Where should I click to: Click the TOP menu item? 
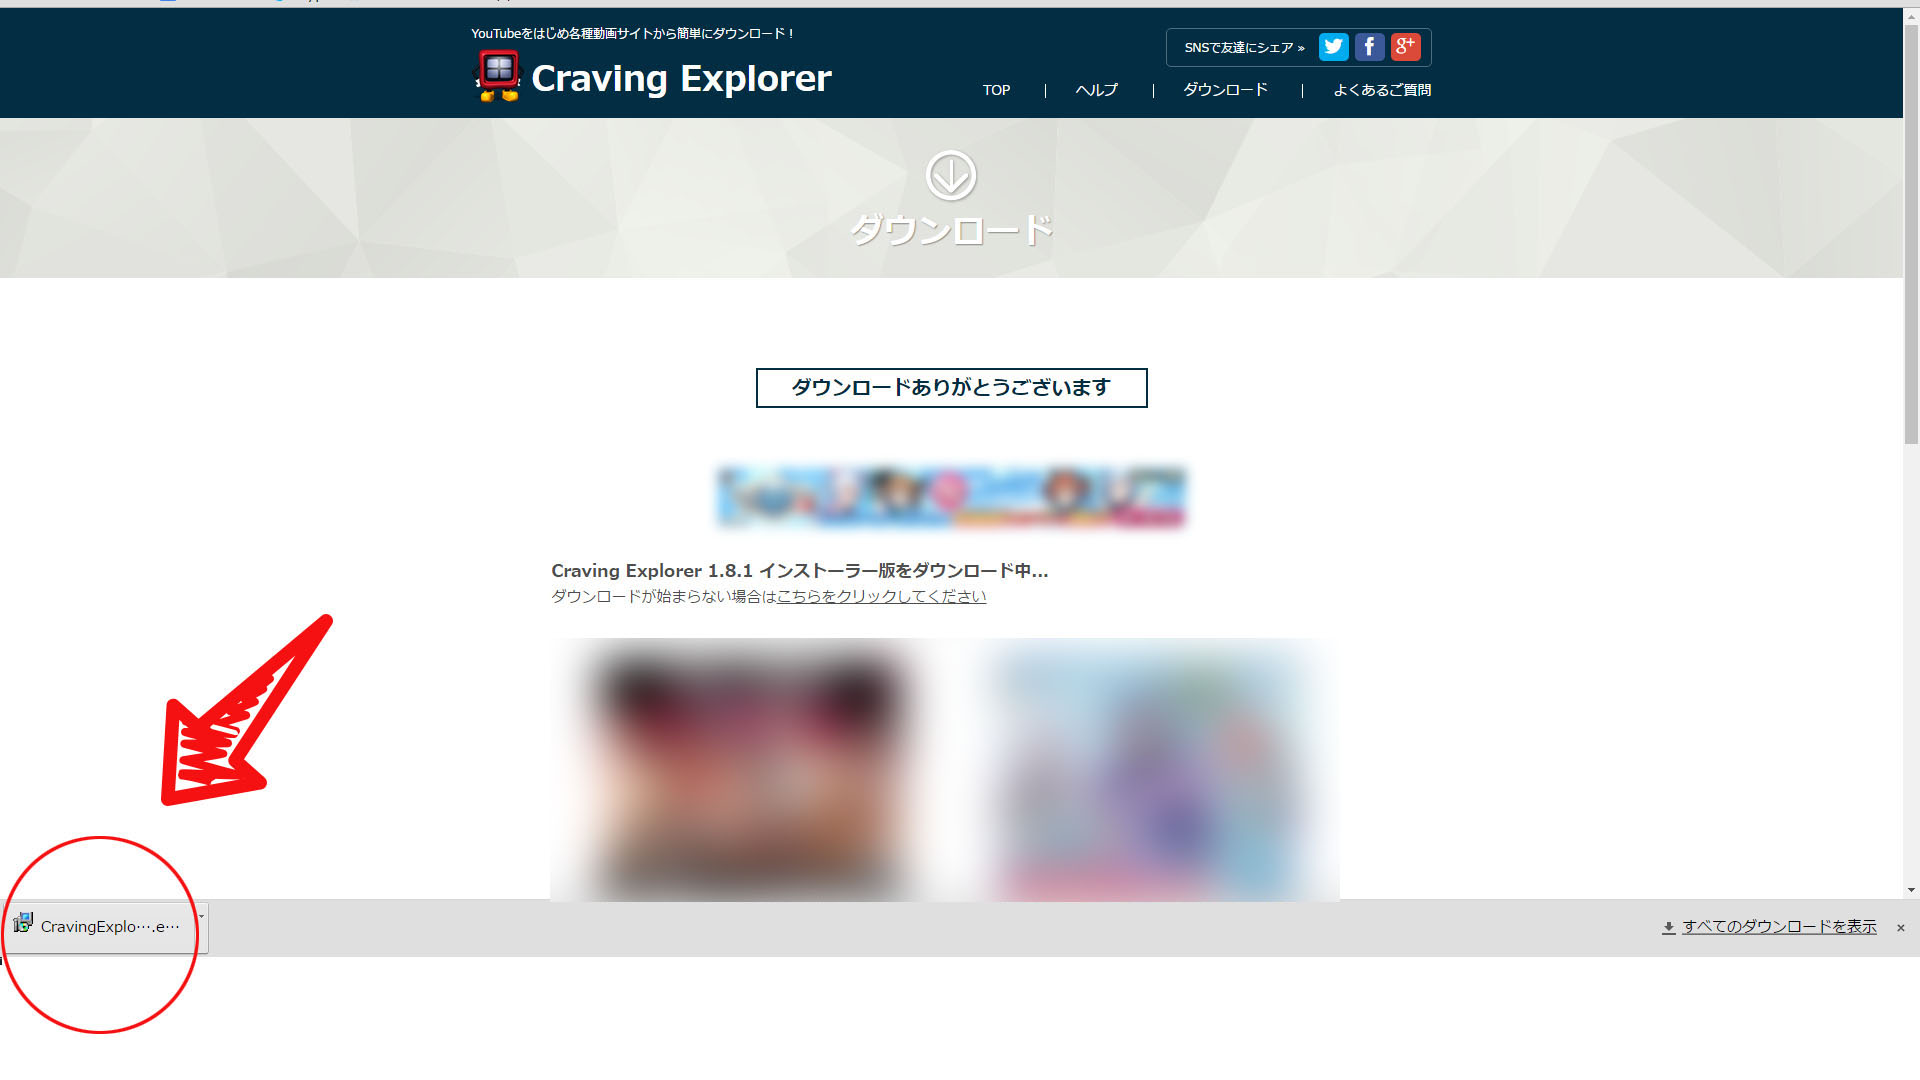point(996,90)
